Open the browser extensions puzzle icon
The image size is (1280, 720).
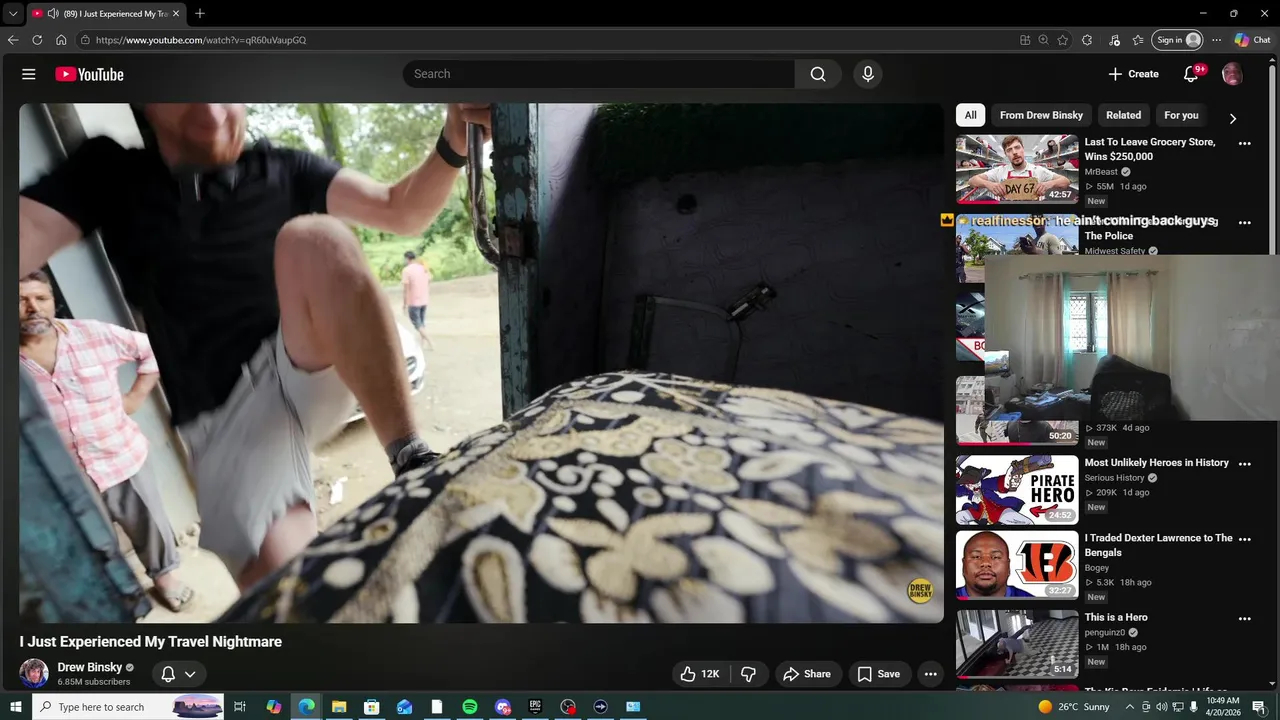[1087, 40]
